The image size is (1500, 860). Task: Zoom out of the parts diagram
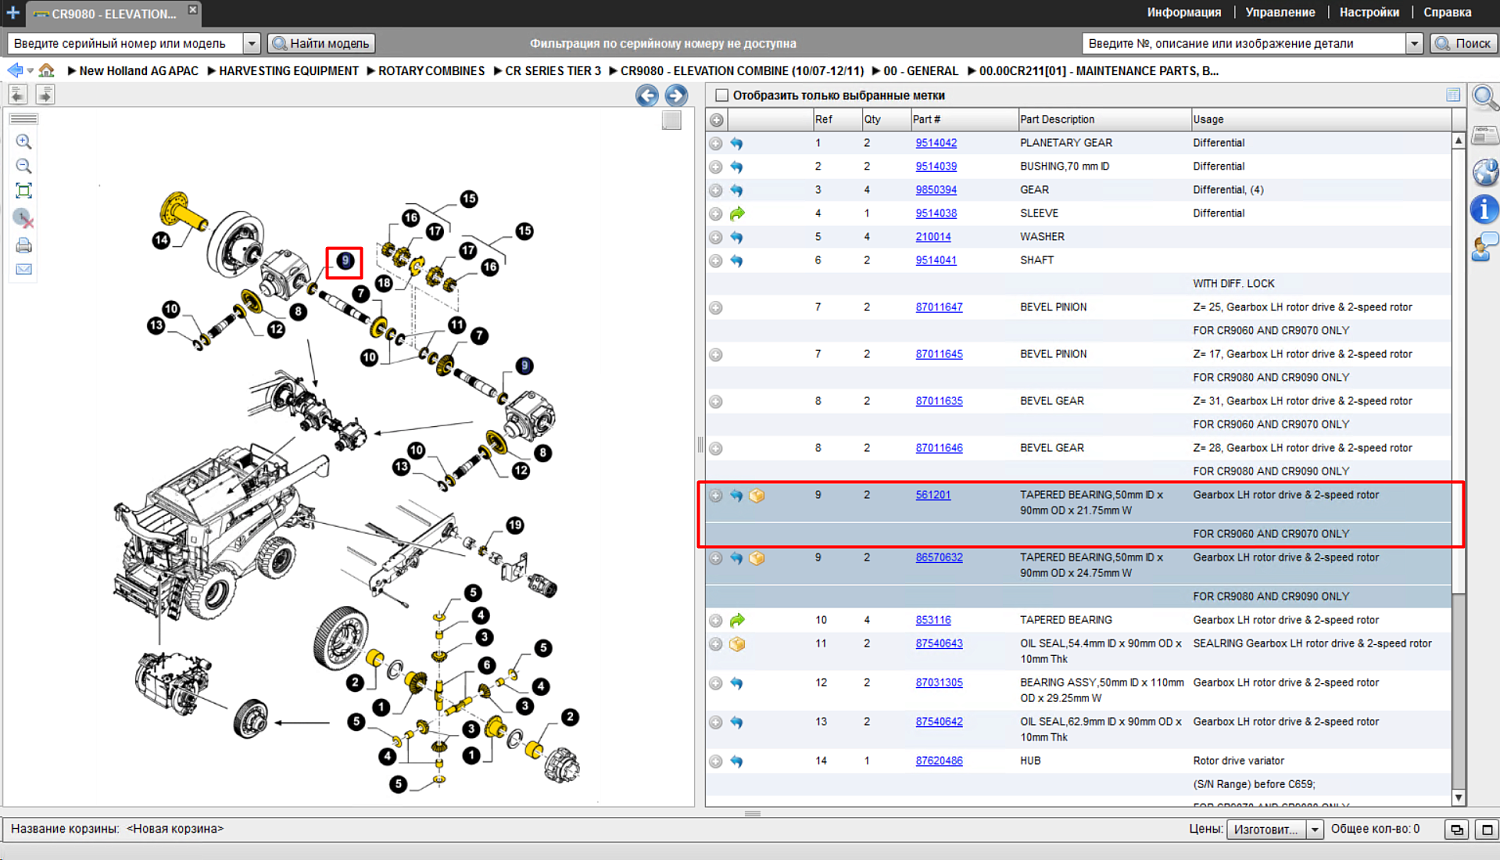(24, 166)
